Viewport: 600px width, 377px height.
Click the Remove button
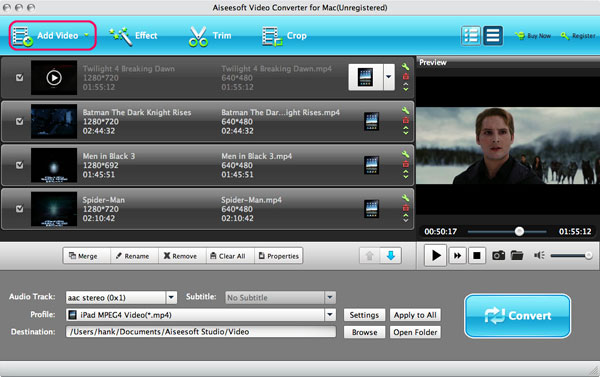[x=183, y=256]
